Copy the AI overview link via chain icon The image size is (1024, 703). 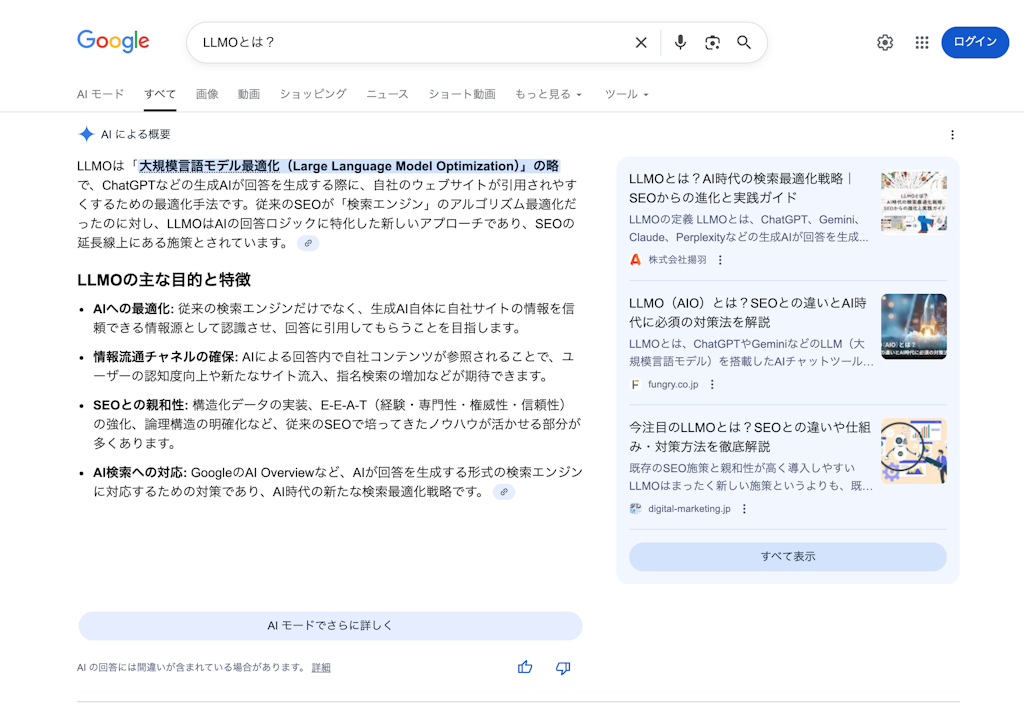[x=309, y=242]
